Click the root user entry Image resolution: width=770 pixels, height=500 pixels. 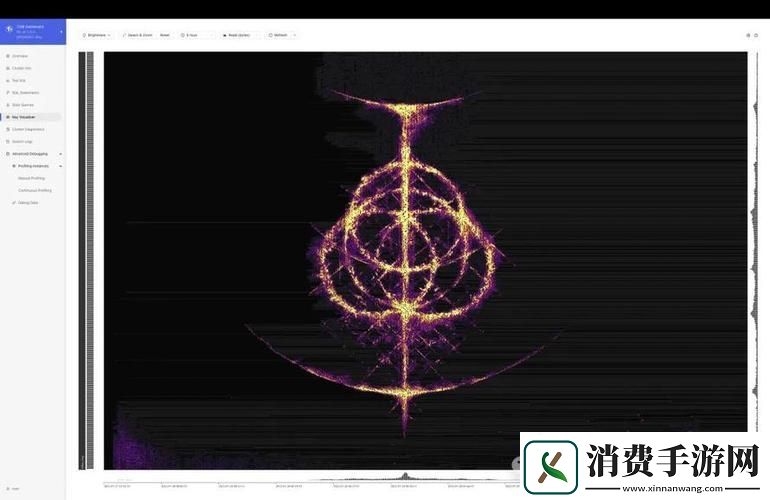coord(13,489)
